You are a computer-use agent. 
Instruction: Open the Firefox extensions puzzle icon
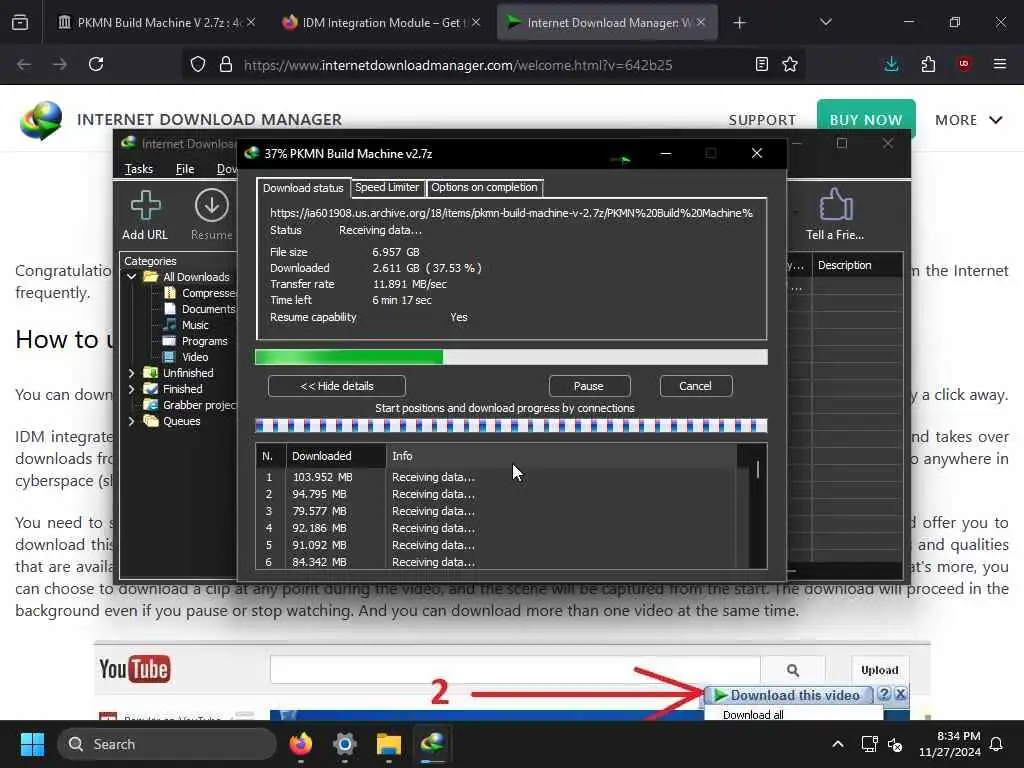(x=928, y=64)
